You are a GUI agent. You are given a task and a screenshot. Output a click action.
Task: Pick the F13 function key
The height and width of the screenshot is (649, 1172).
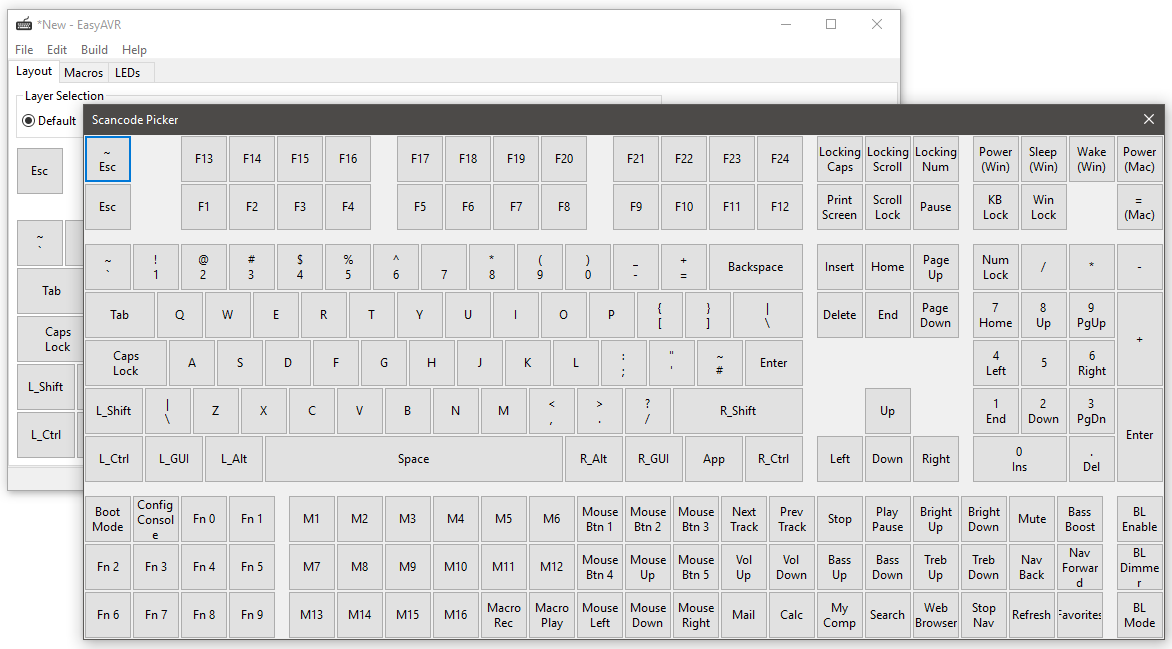pyautogui.click(x=204, y=159)
